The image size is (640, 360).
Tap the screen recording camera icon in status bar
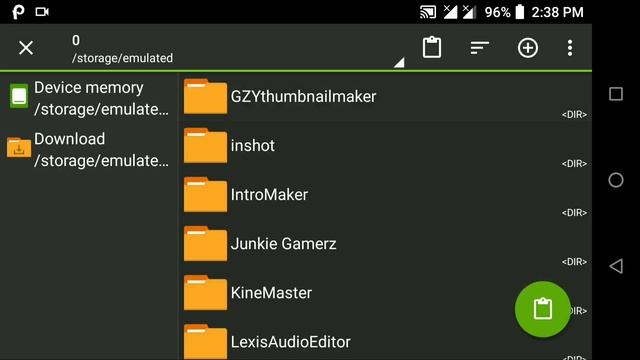pos(42,12)
